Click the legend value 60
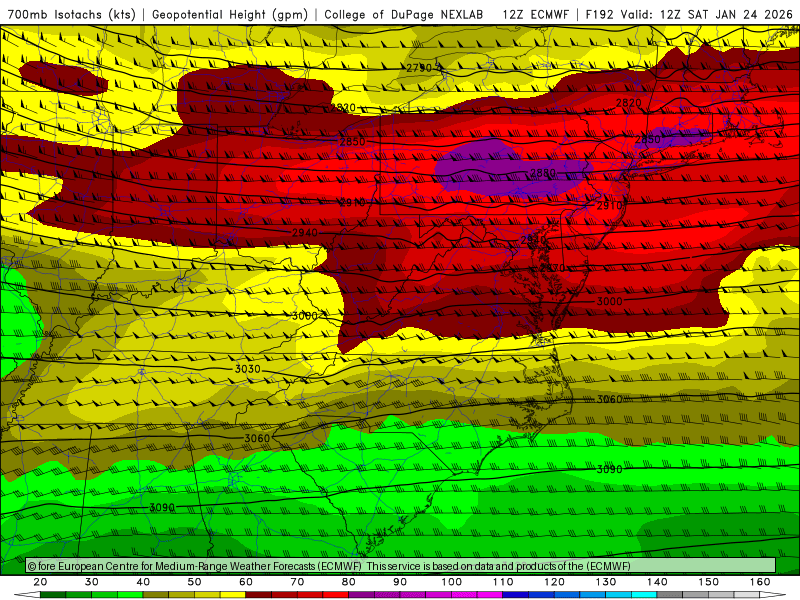The width and height of the screenshot is (800, 600). (246, 582)
